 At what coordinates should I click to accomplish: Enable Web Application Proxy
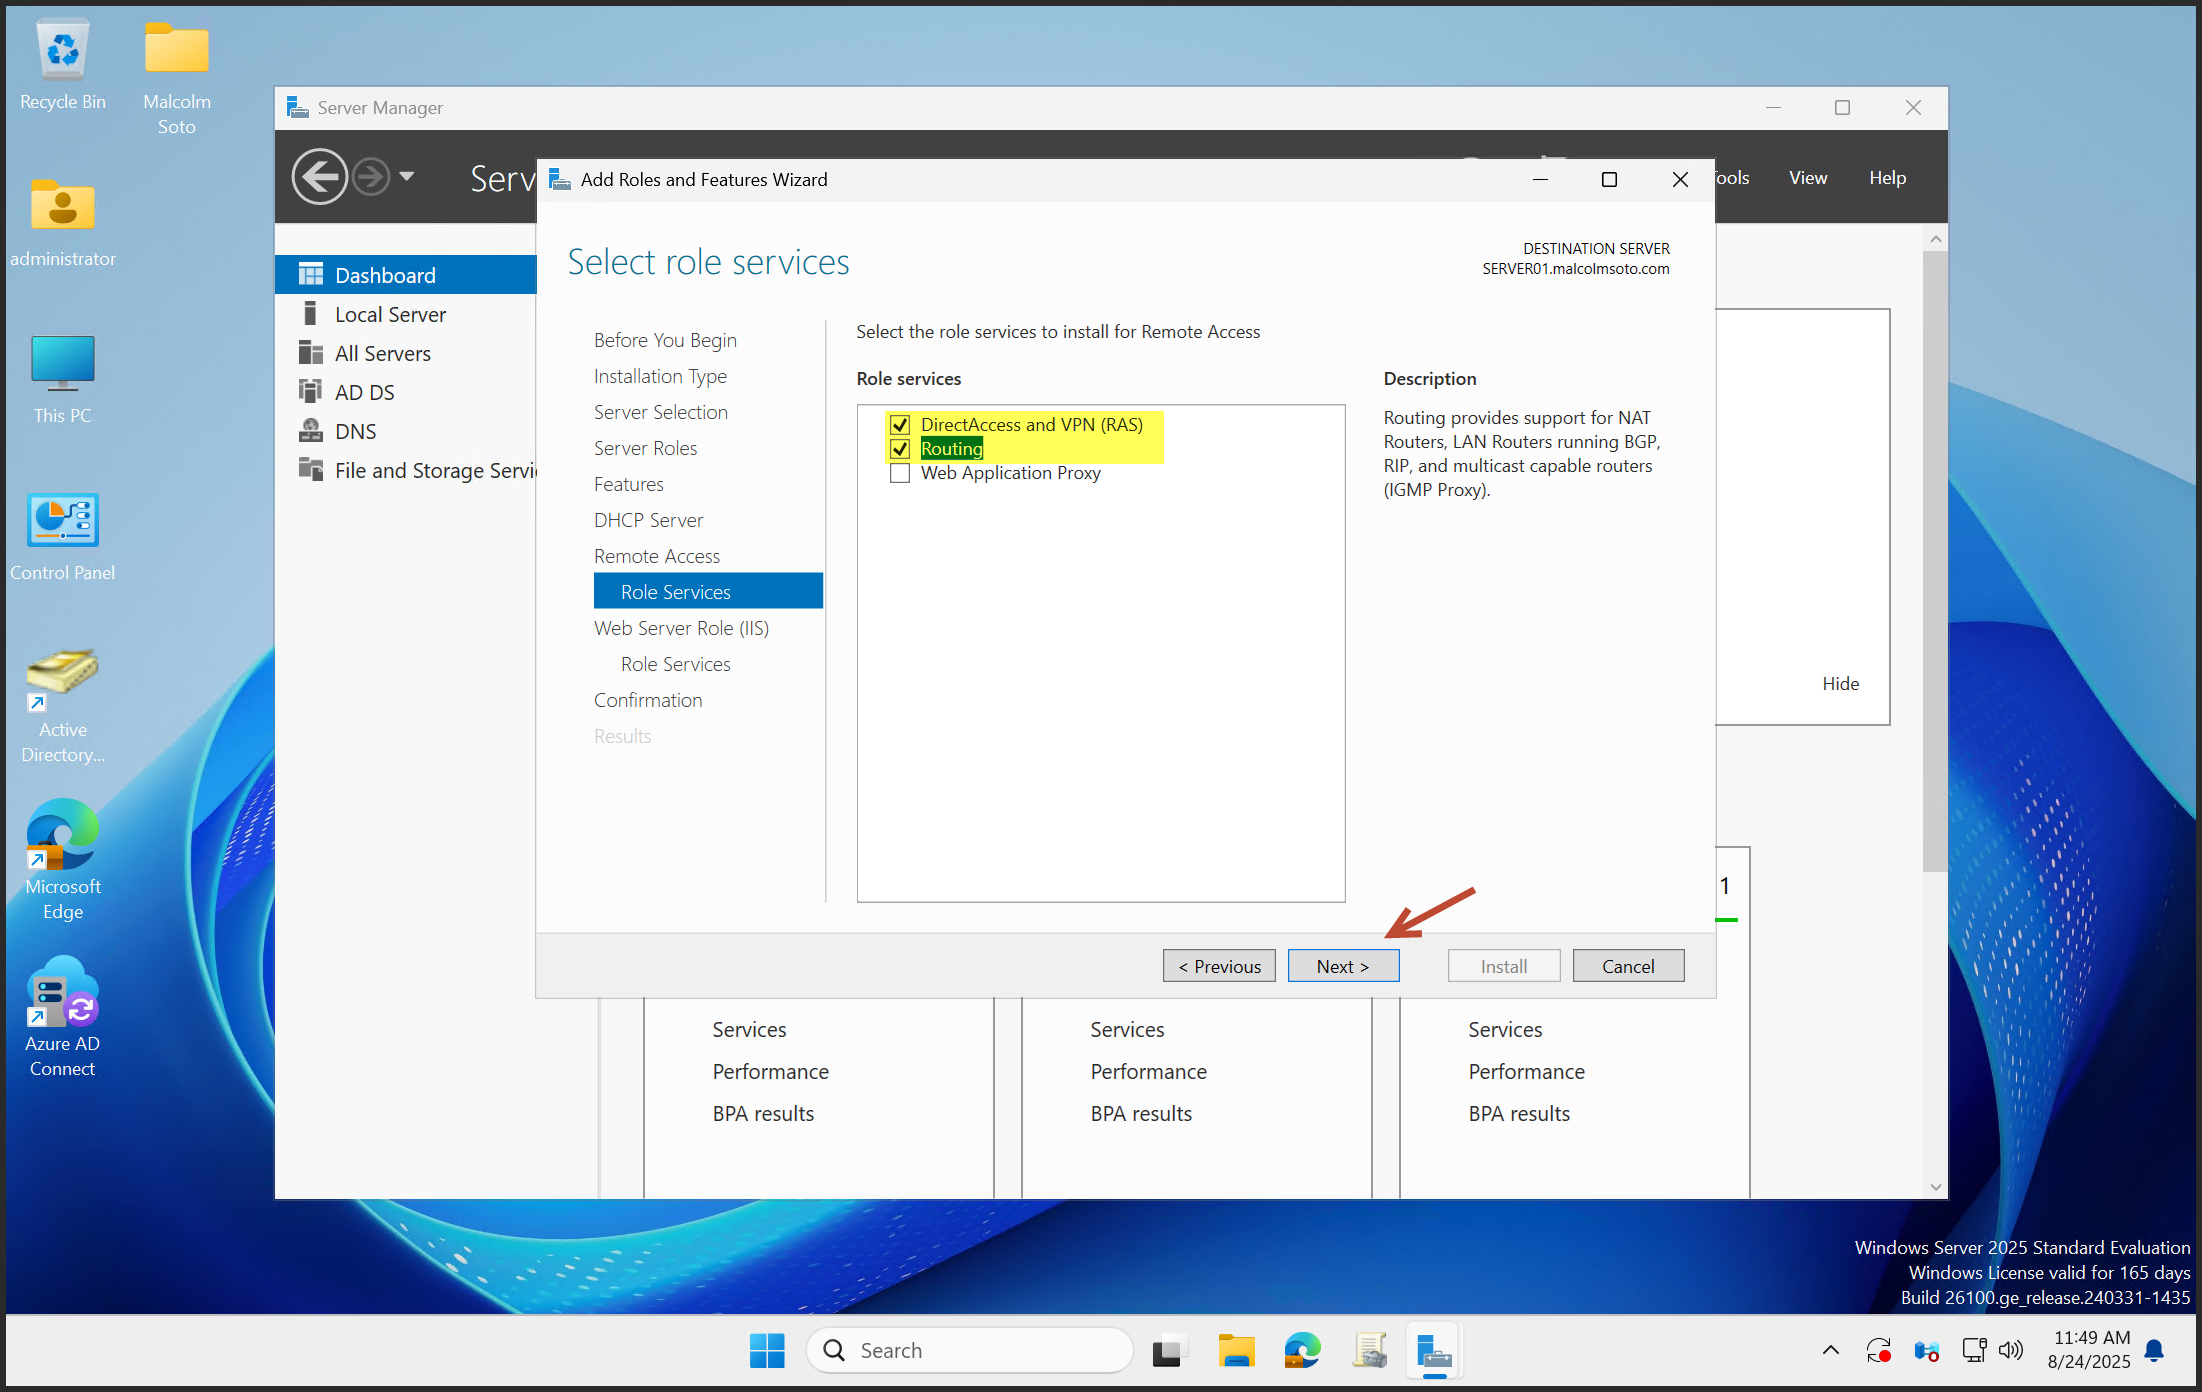[899, 472]
